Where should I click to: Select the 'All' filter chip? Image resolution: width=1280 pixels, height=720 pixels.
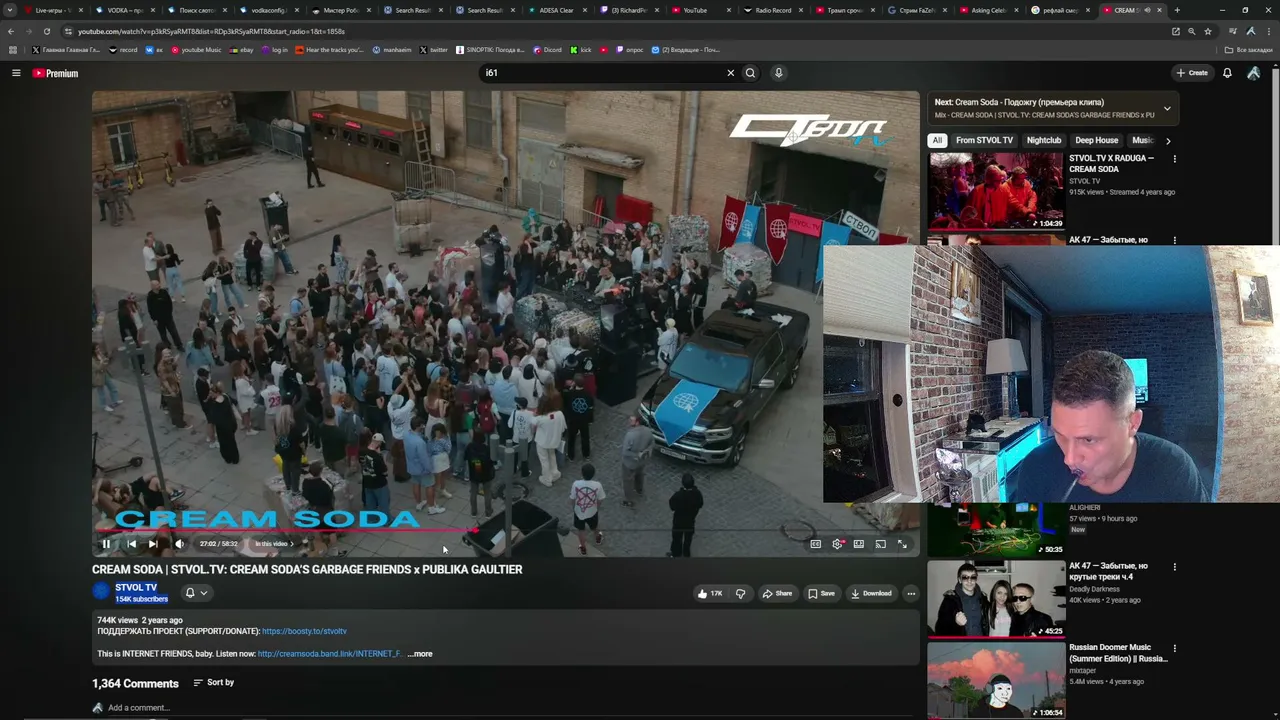point(937,141)
